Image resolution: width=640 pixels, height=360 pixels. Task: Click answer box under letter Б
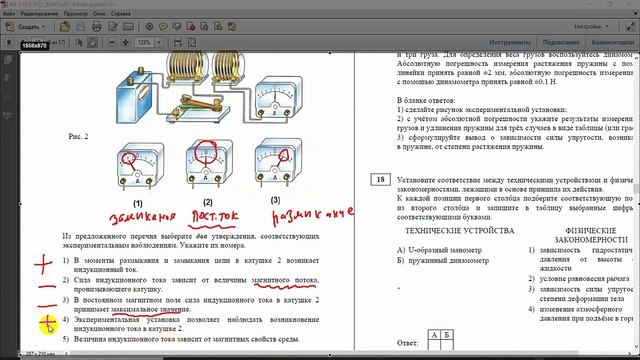pos(447,345)
